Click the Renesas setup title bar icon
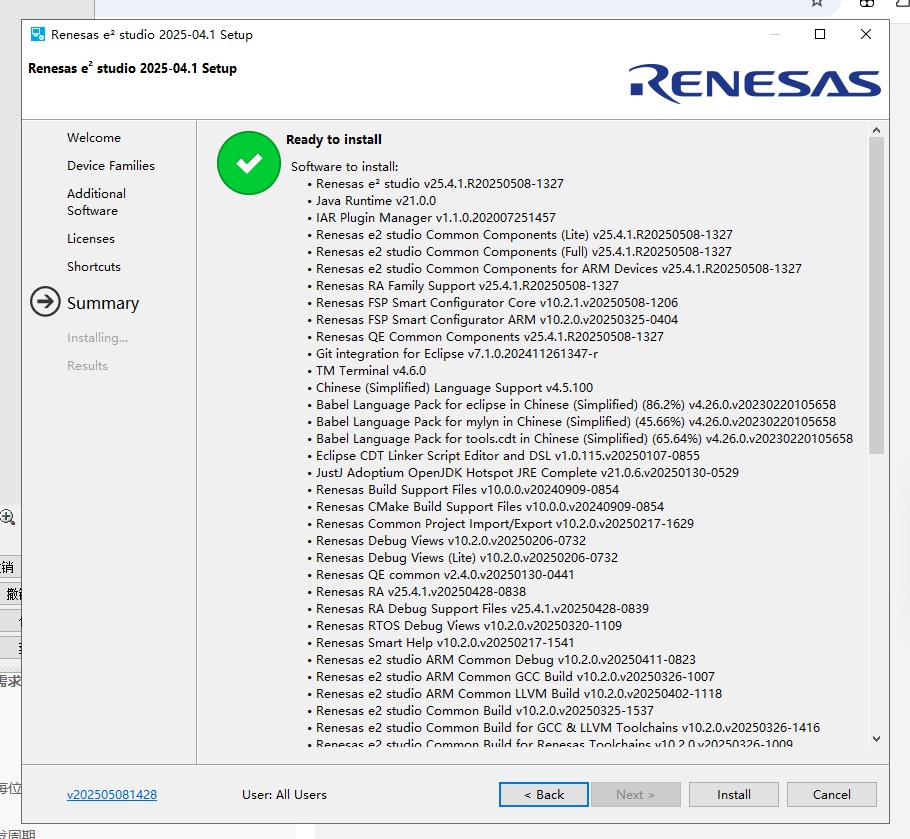 [38, 34]
